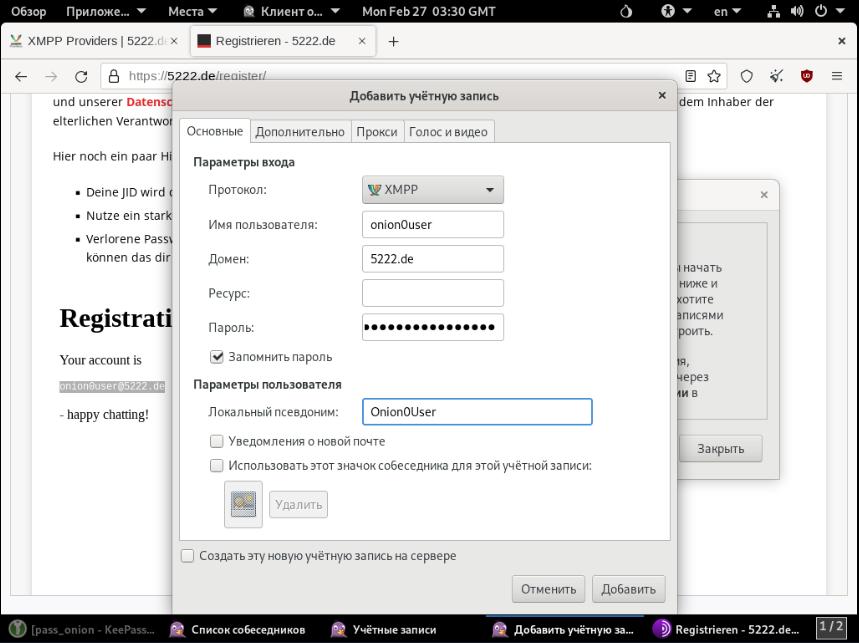
Task: Open the browser hamburger menu
Action: coord(837,76)
